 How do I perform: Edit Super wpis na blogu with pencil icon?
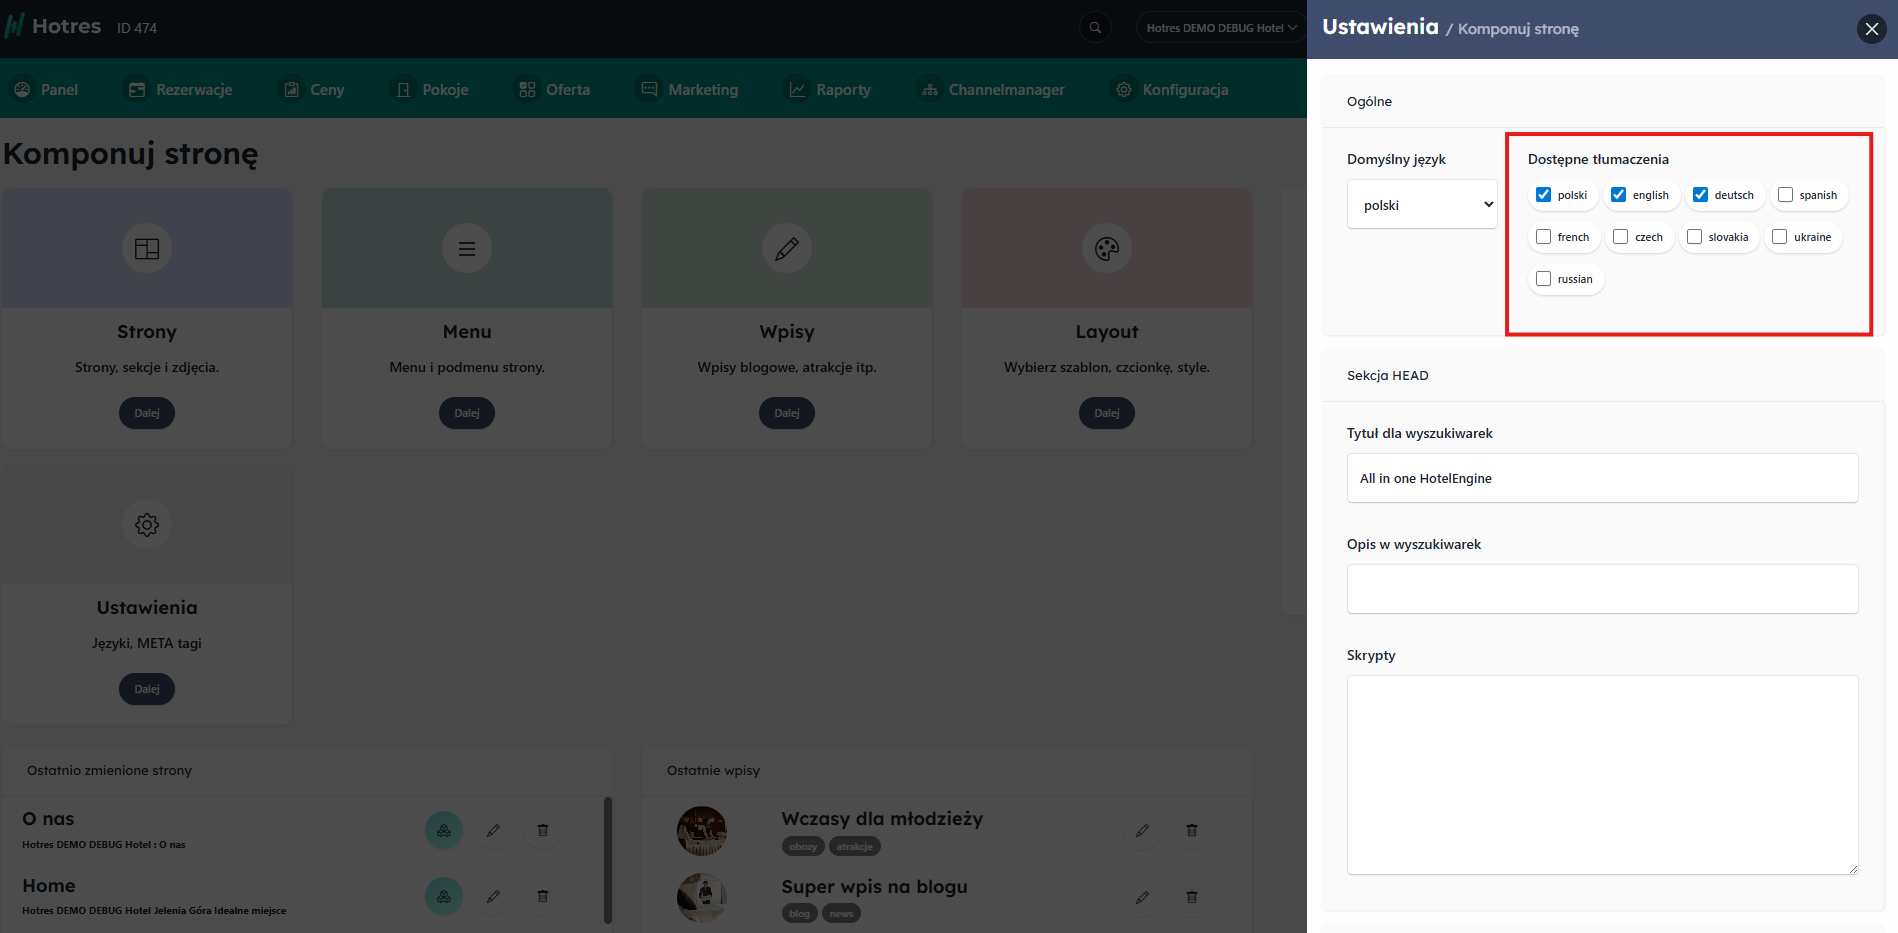tap(1142, 897)
